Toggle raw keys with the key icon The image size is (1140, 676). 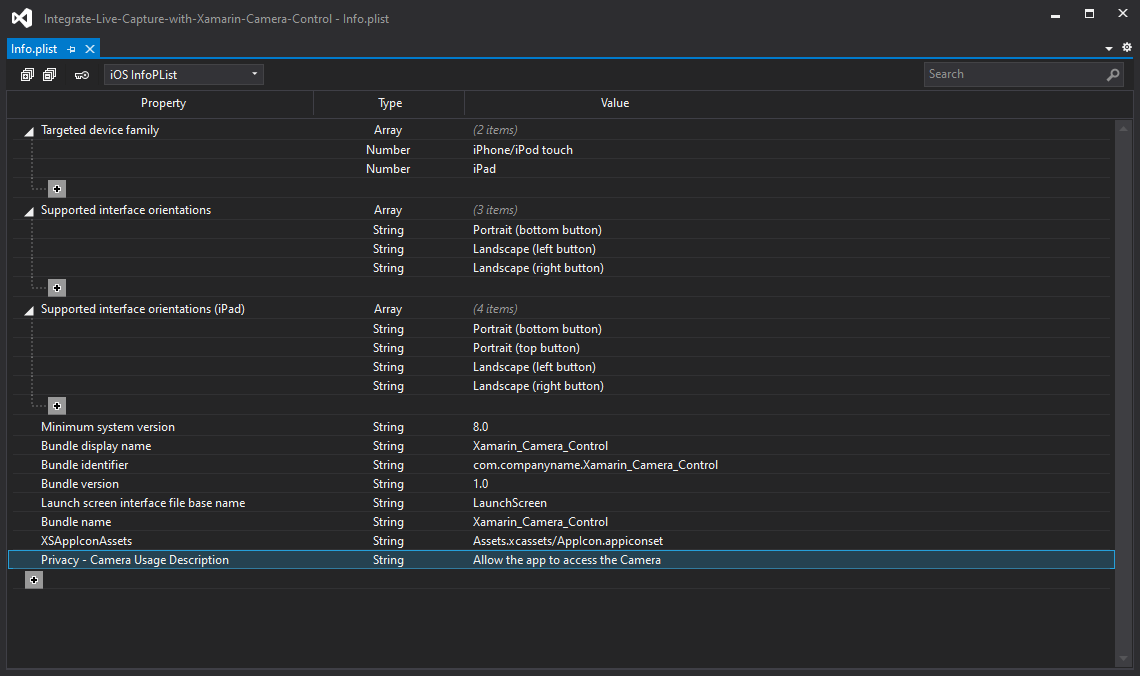point(82,75)
